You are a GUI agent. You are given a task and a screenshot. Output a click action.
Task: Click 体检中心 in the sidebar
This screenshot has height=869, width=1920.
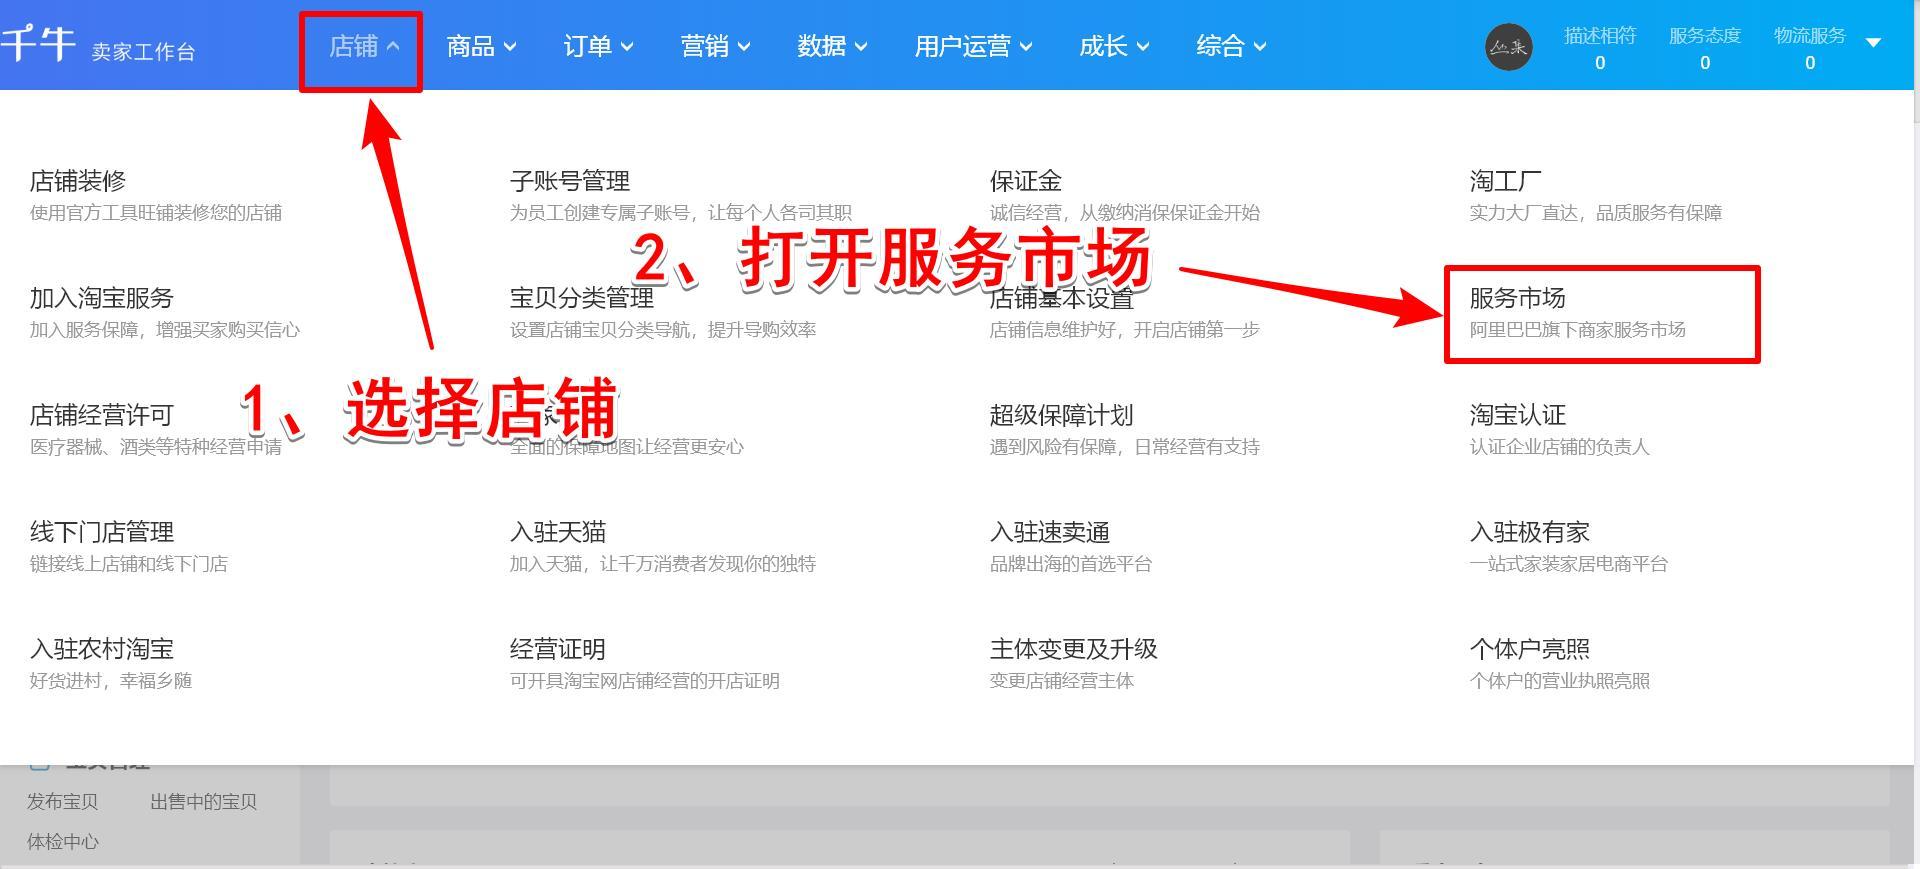tap(62, 841)
